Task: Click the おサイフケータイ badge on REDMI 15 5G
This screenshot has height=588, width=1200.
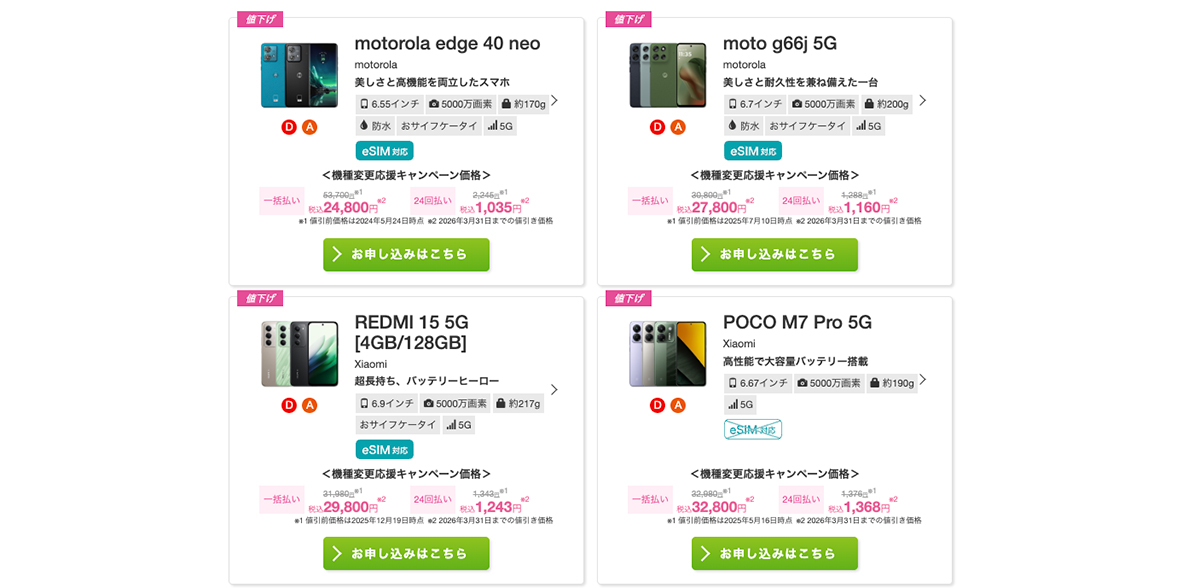Action: [397, 425]
